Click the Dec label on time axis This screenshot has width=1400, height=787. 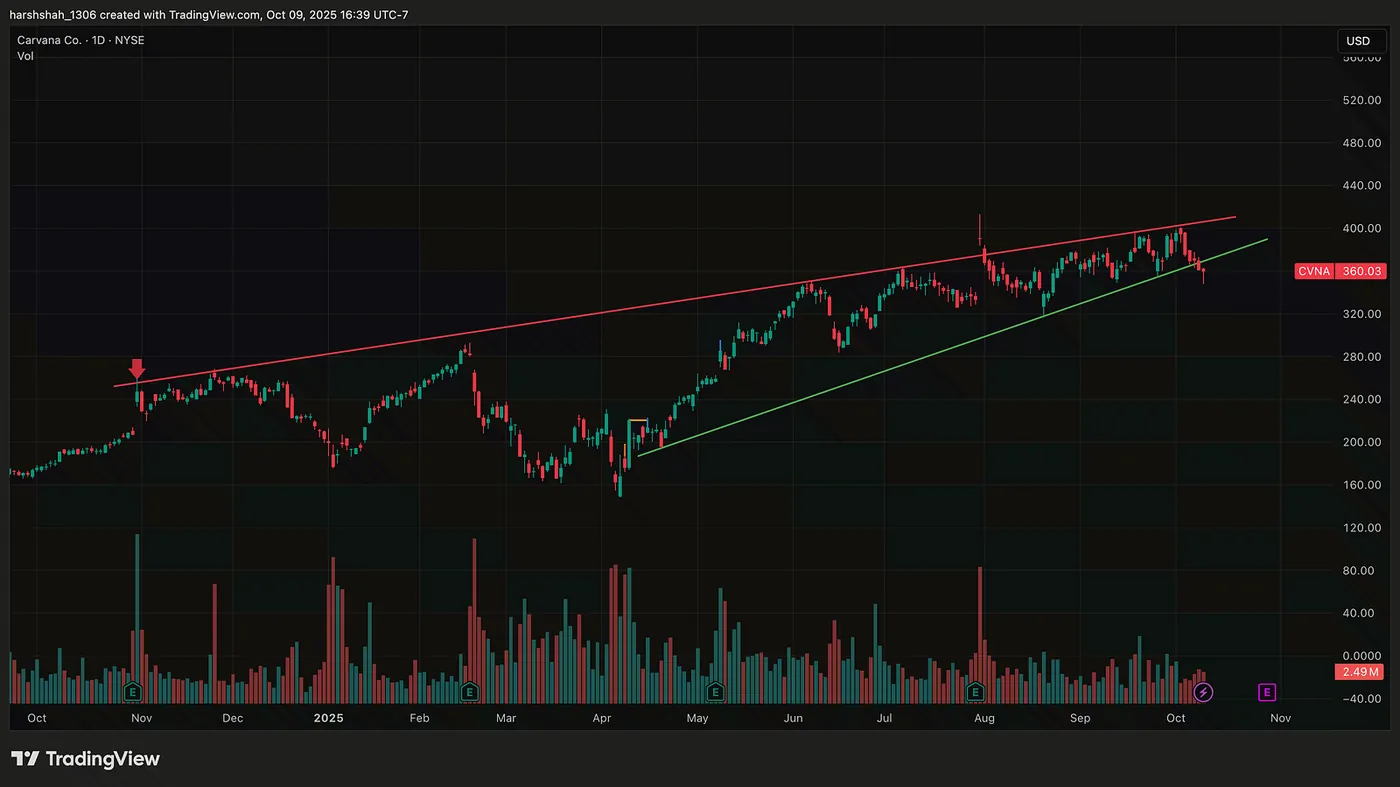pyautogui.click(x=232, y=718)
